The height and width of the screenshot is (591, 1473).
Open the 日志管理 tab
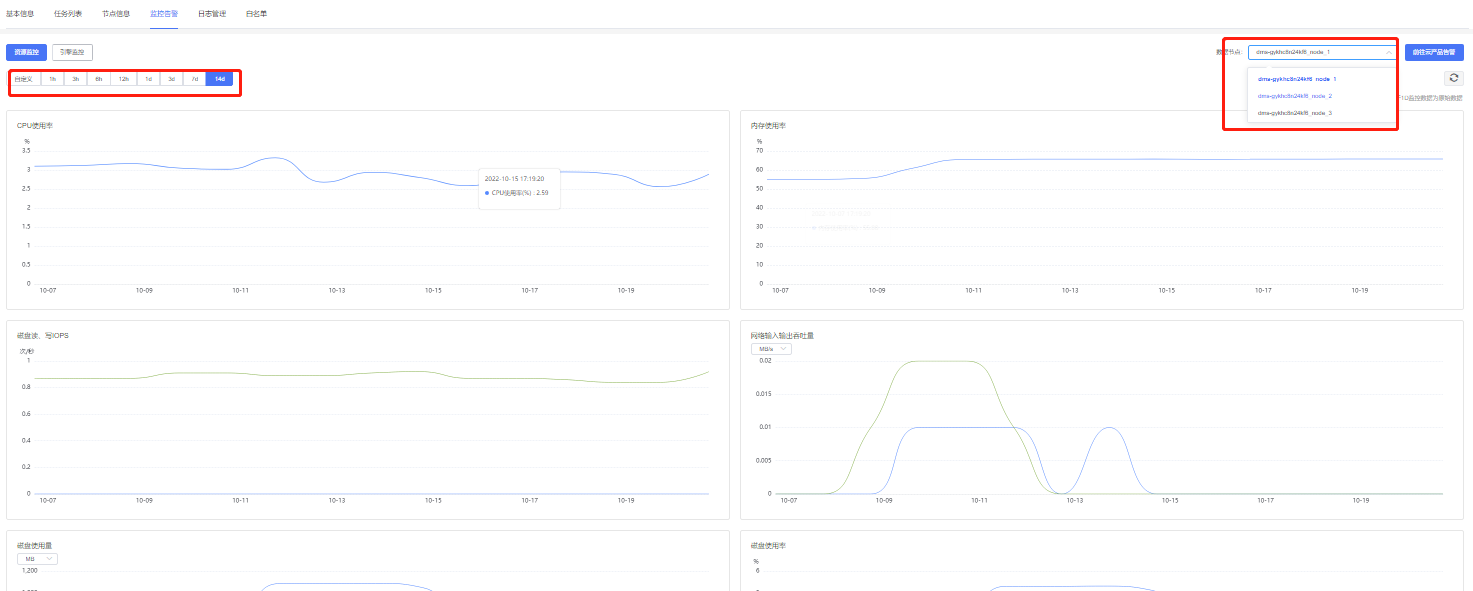tap(212, 14)
